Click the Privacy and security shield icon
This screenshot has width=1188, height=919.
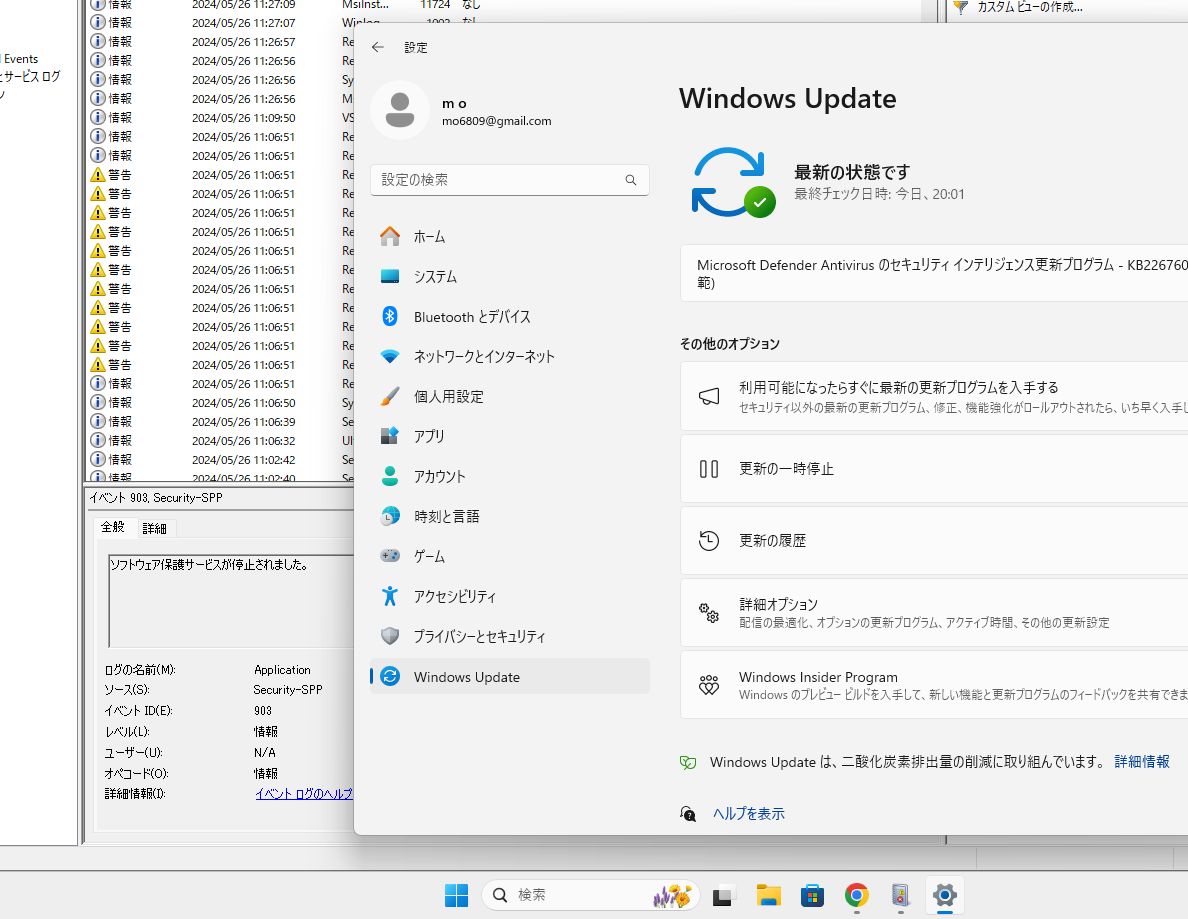click(x=390, y=636)
